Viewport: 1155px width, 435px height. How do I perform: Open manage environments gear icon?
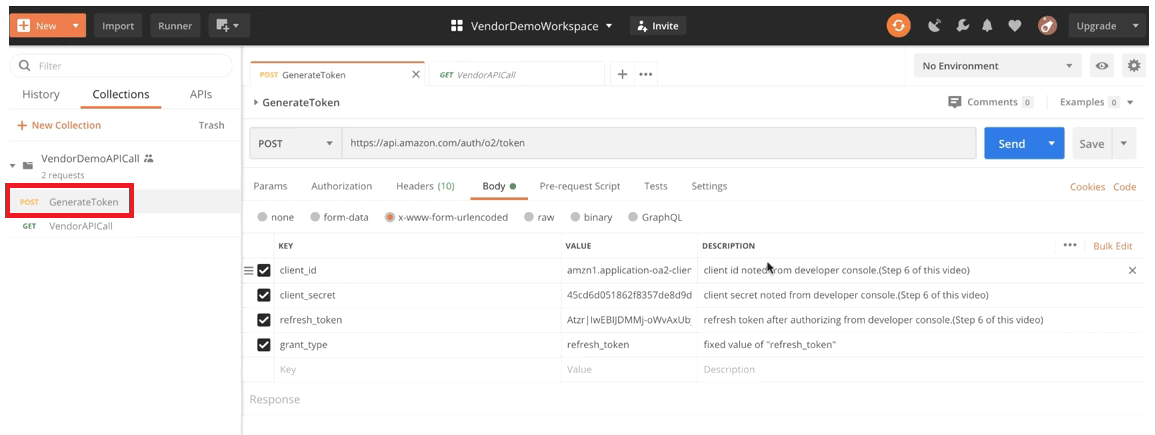(1133, 66)
